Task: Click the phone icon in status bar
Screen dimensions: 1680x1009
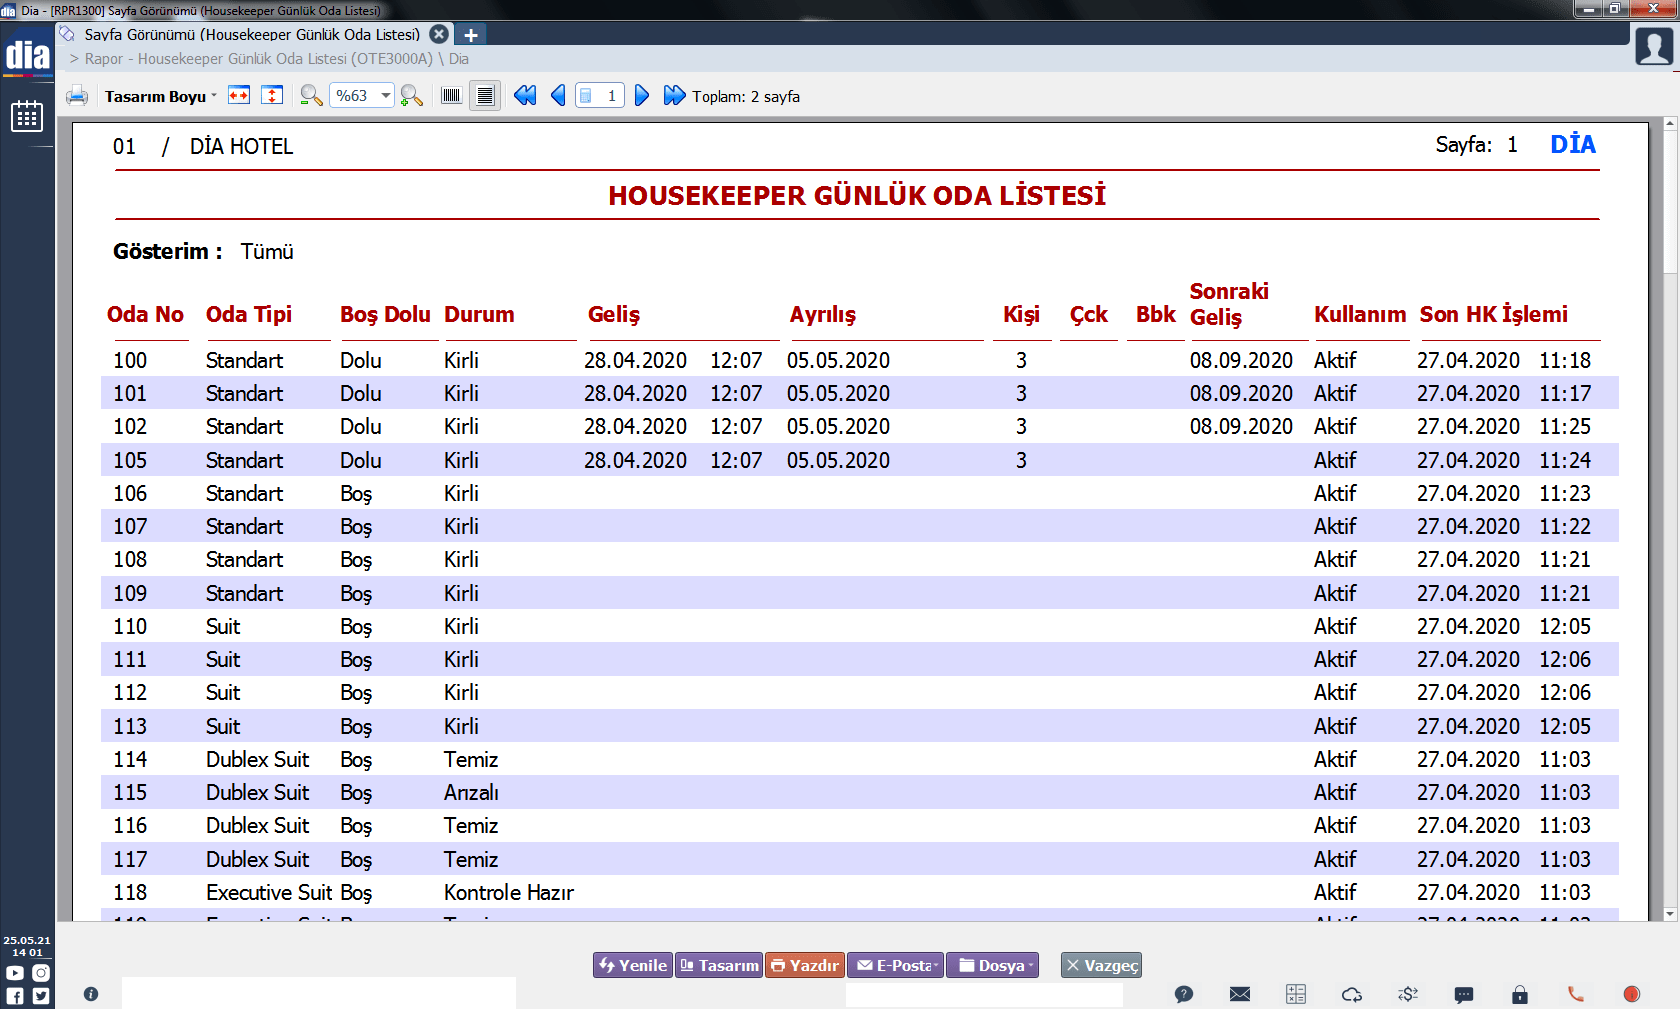Action: pos(1576,994)
